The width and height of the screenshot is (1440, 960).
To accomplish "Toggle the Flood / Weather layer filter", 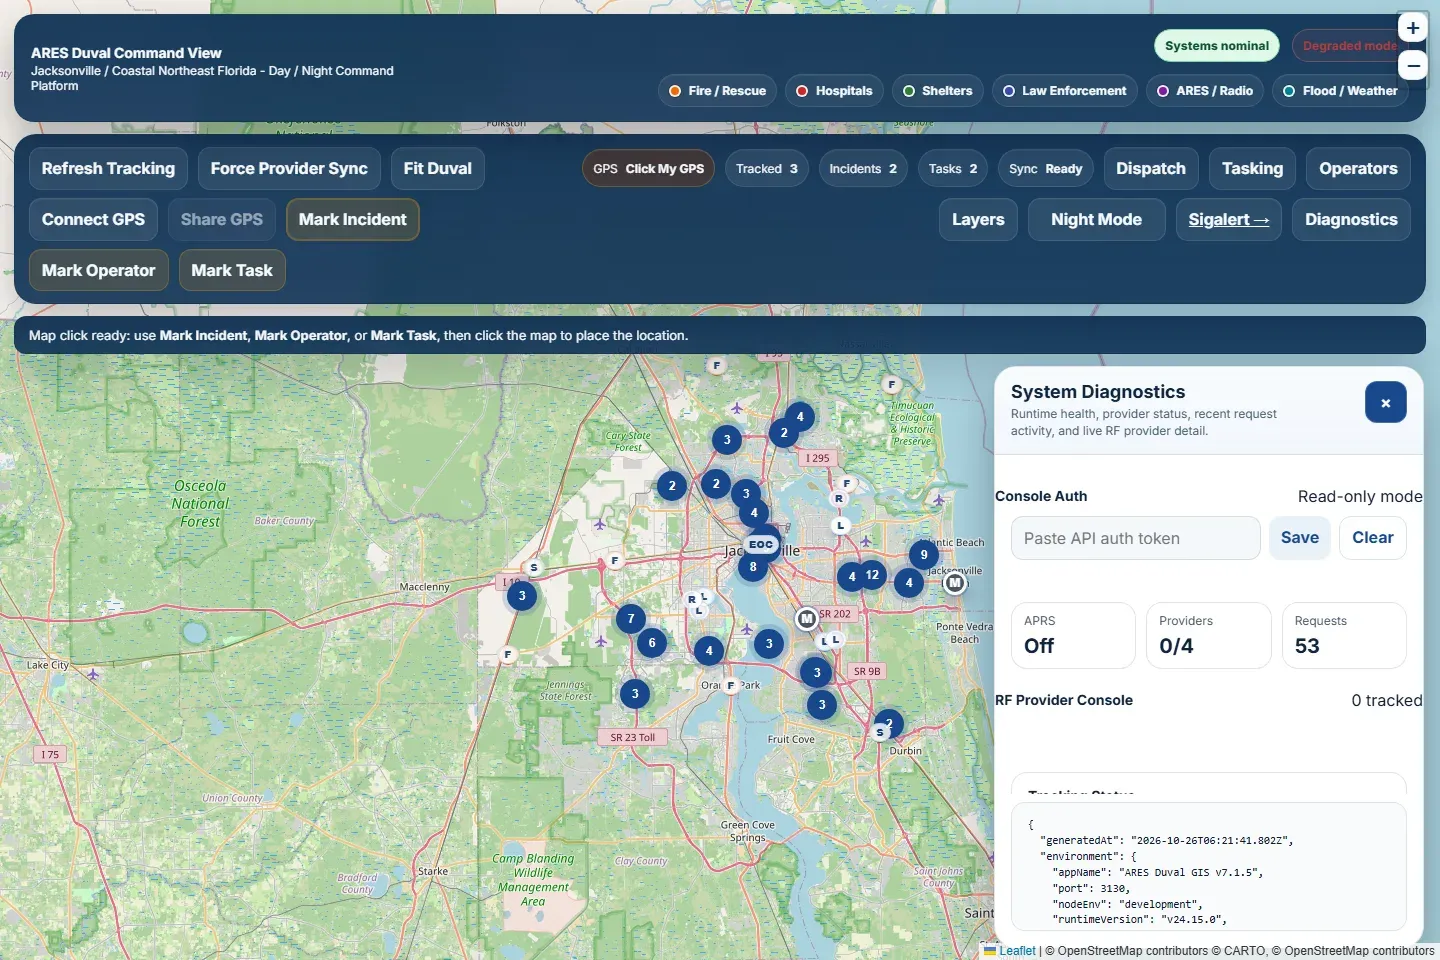I will coord(1340,91).
